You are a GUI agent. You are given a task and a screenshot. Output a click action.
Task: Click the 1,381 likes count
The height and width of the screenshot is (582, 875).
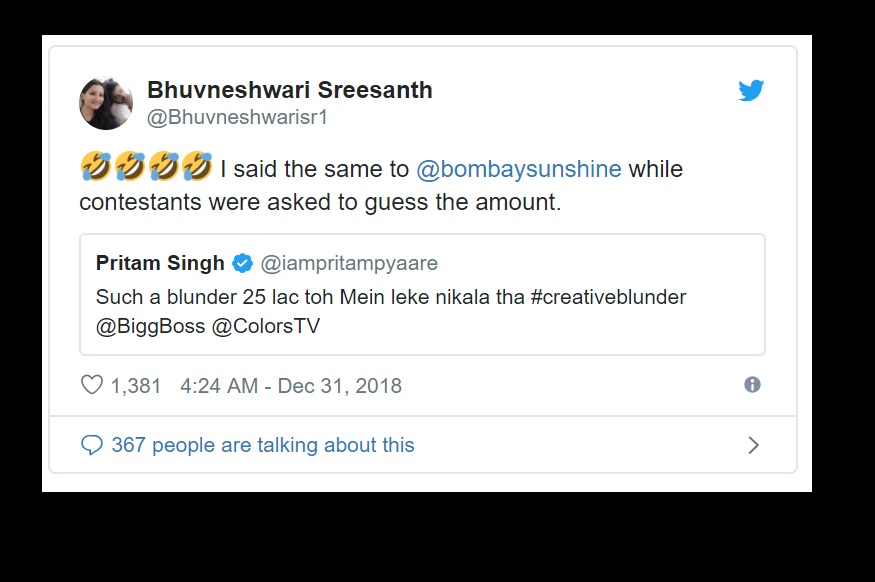(x=135, y=386)
